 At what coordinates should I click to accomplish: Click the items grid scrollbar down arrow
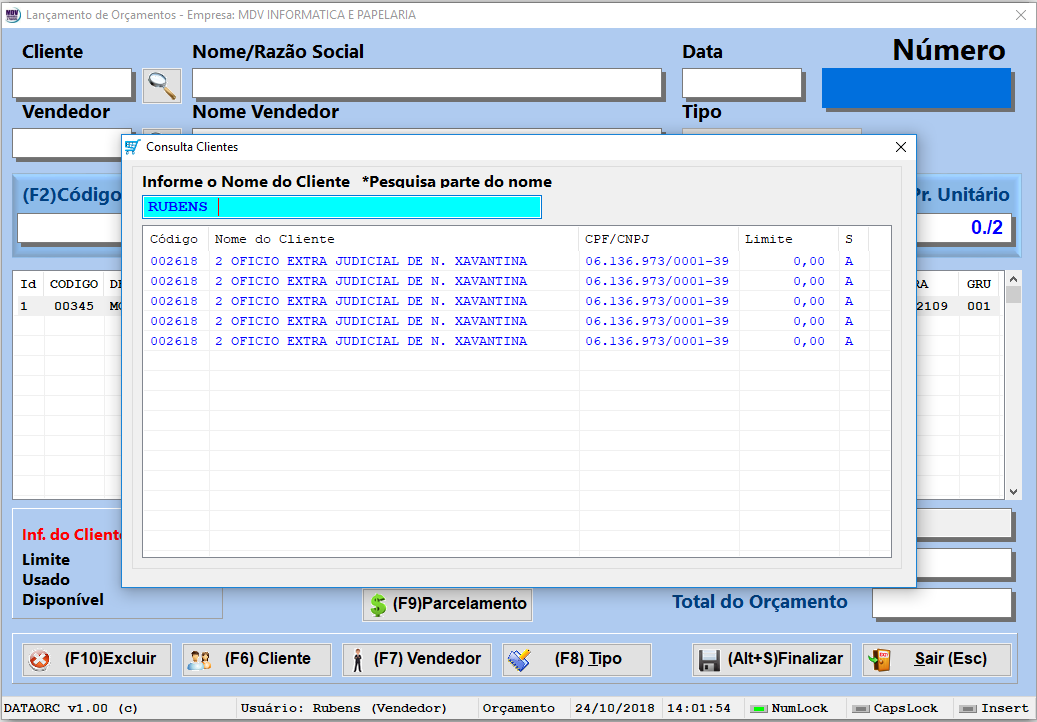click(1013, 492)
